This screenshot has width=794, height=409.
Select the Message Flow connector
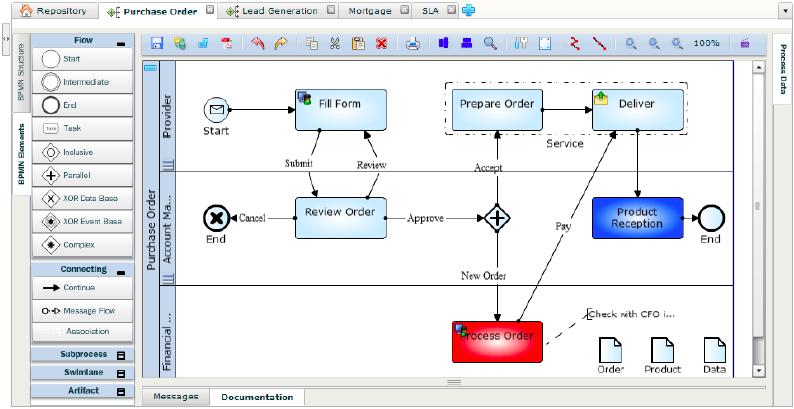(83, 311)
